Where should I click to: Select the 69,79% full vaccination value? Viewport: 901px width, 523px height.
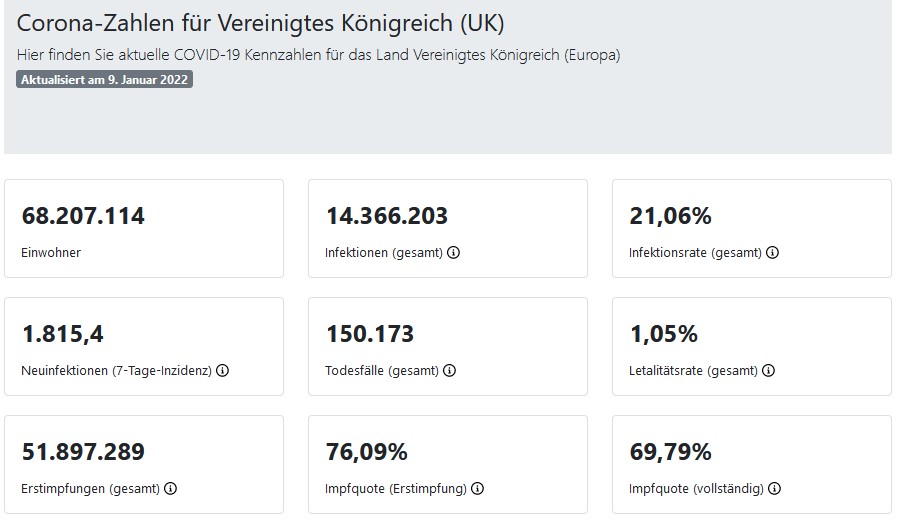pyautogui.click(x=670, y=452)
